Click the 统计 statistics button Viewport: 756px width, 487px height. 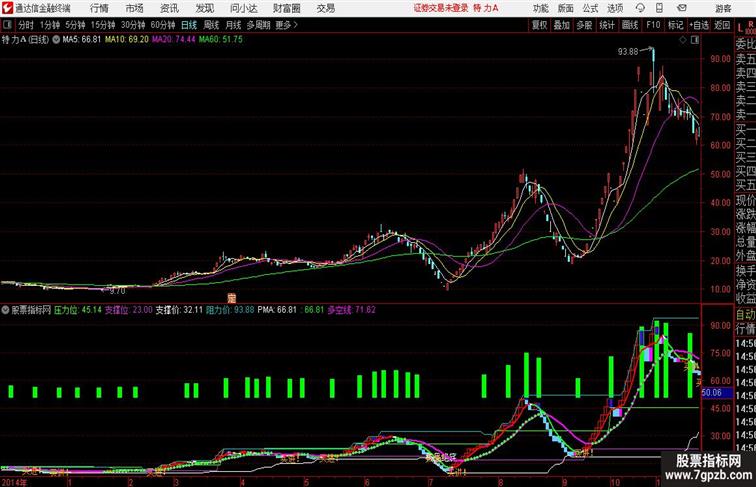607,25
